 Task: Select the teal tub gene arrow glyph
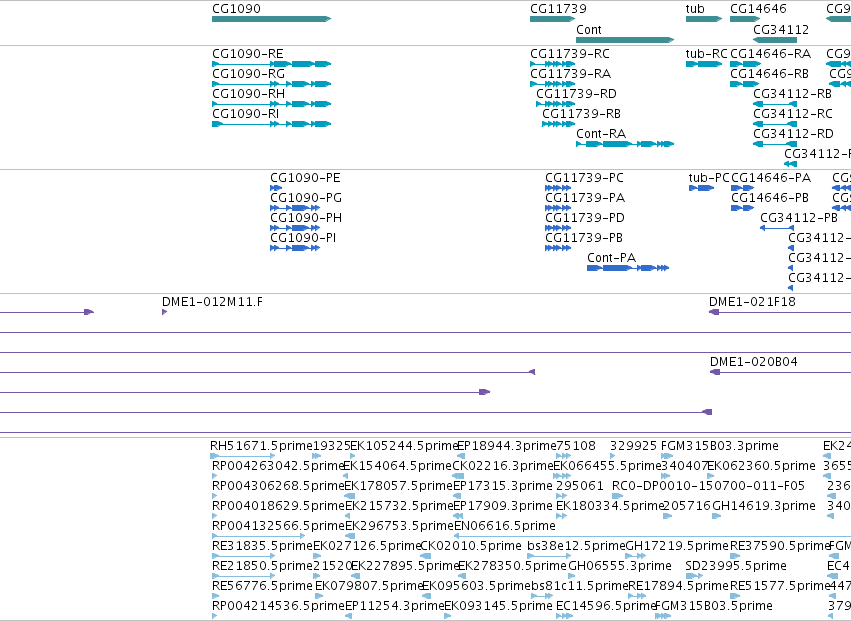[x=704, y=19]
